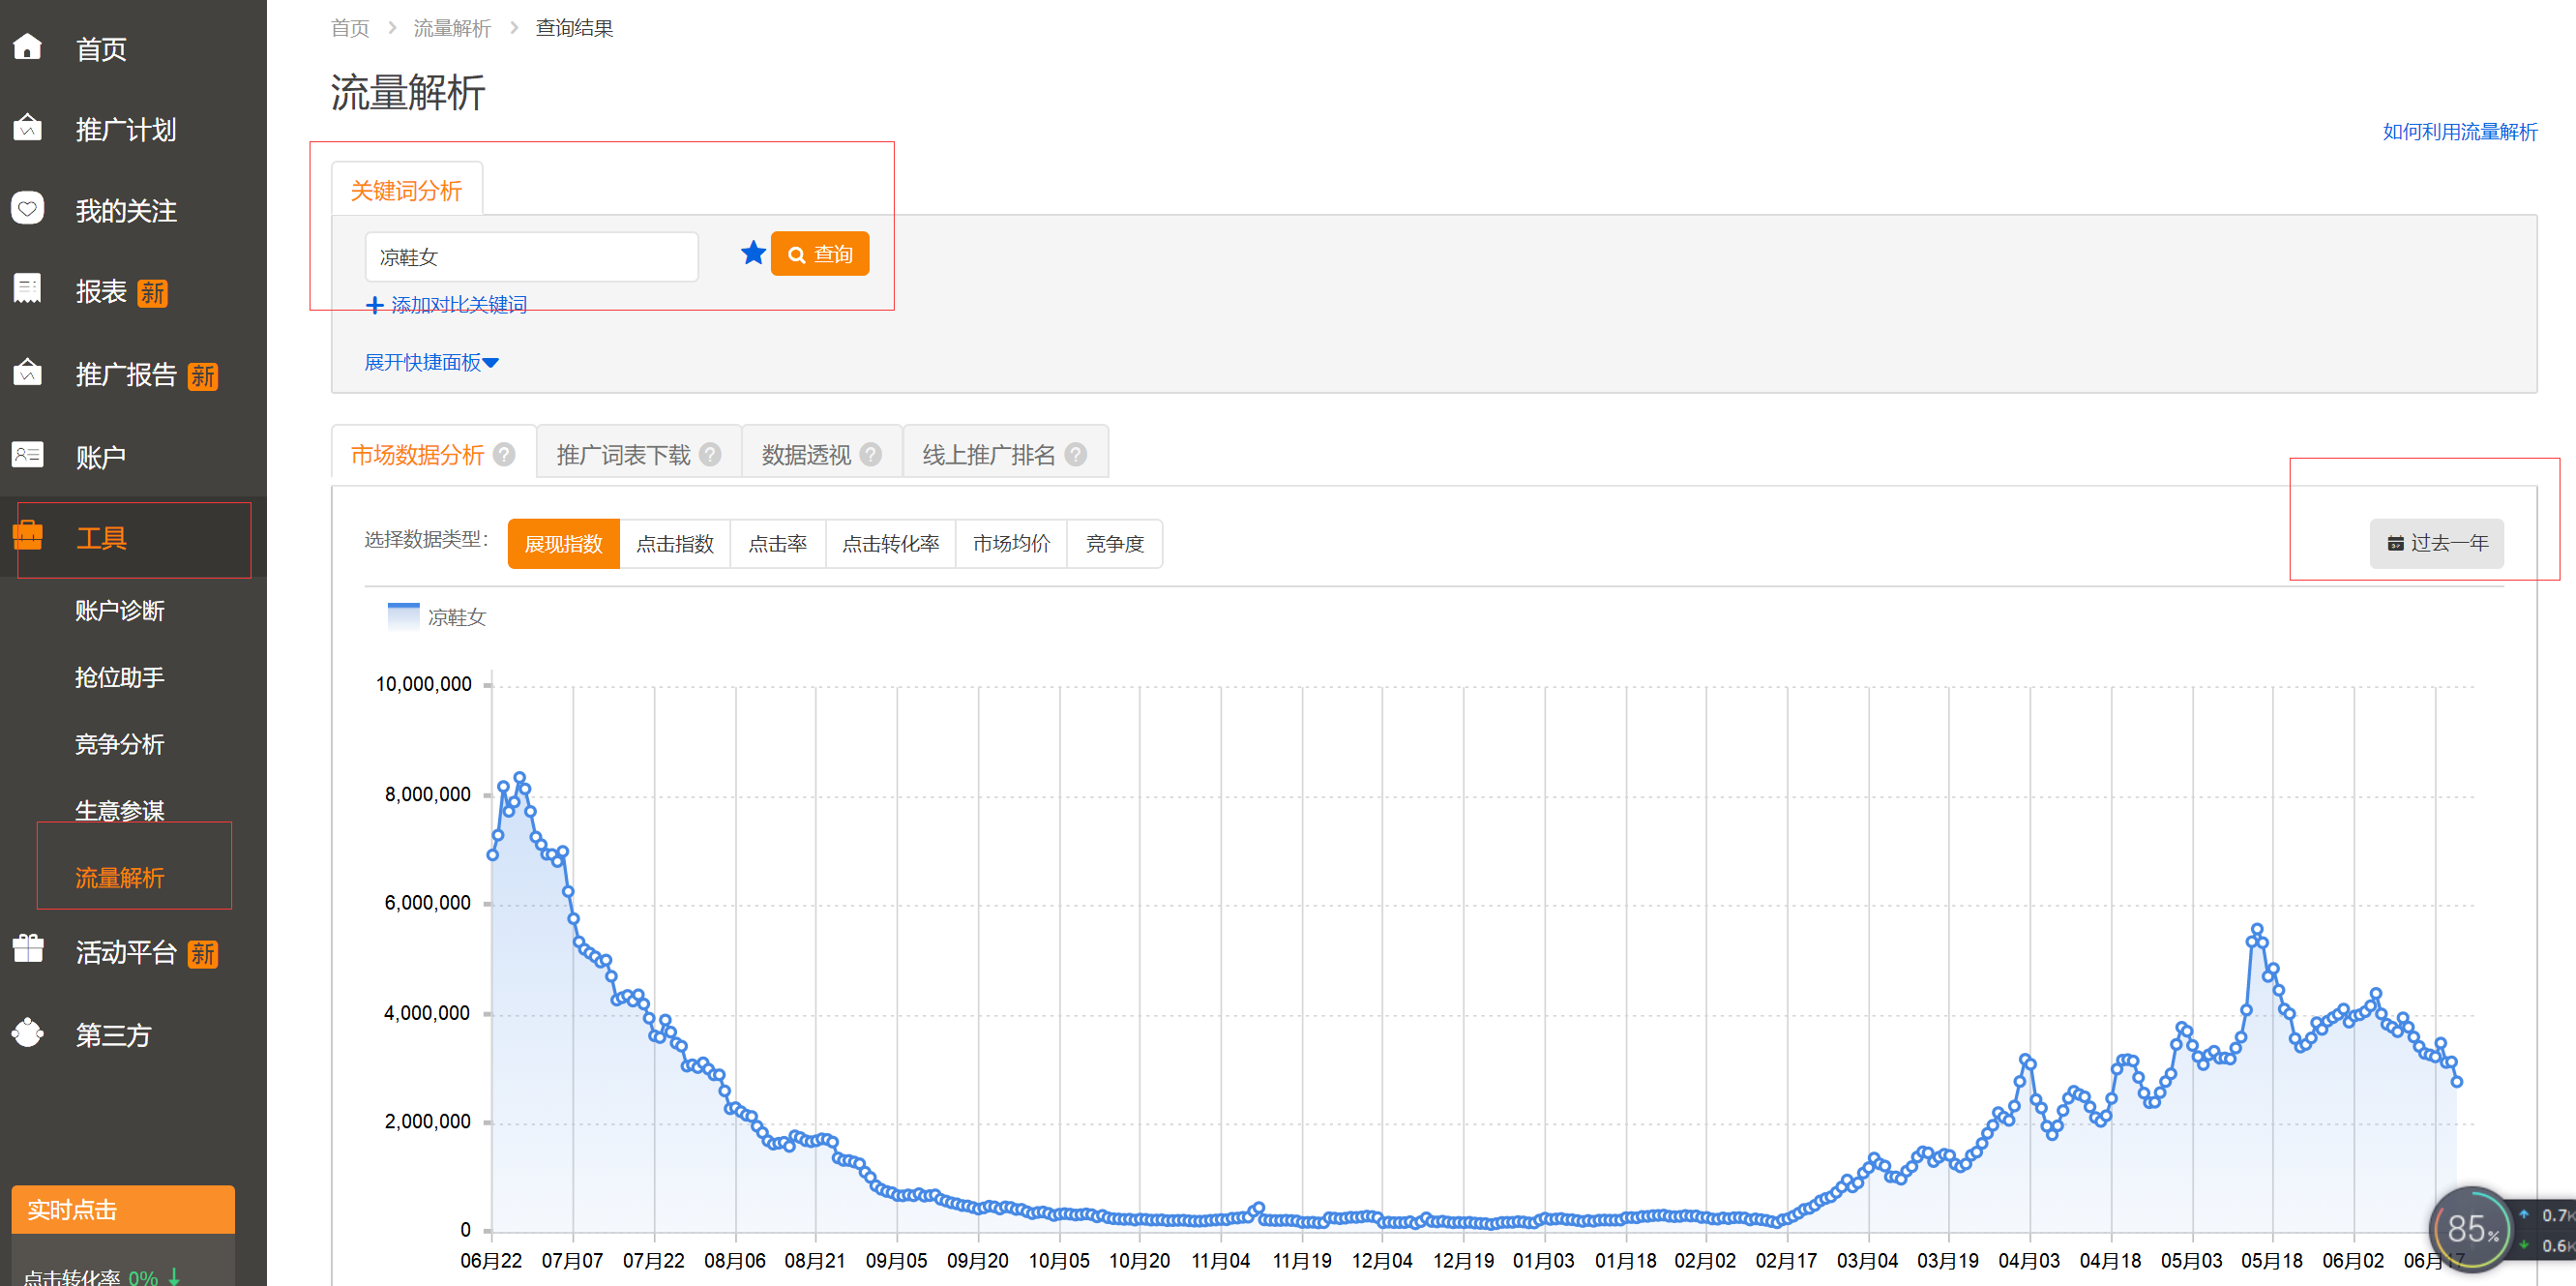Switch to the 推广词表下载 tab

click(624, 455)
